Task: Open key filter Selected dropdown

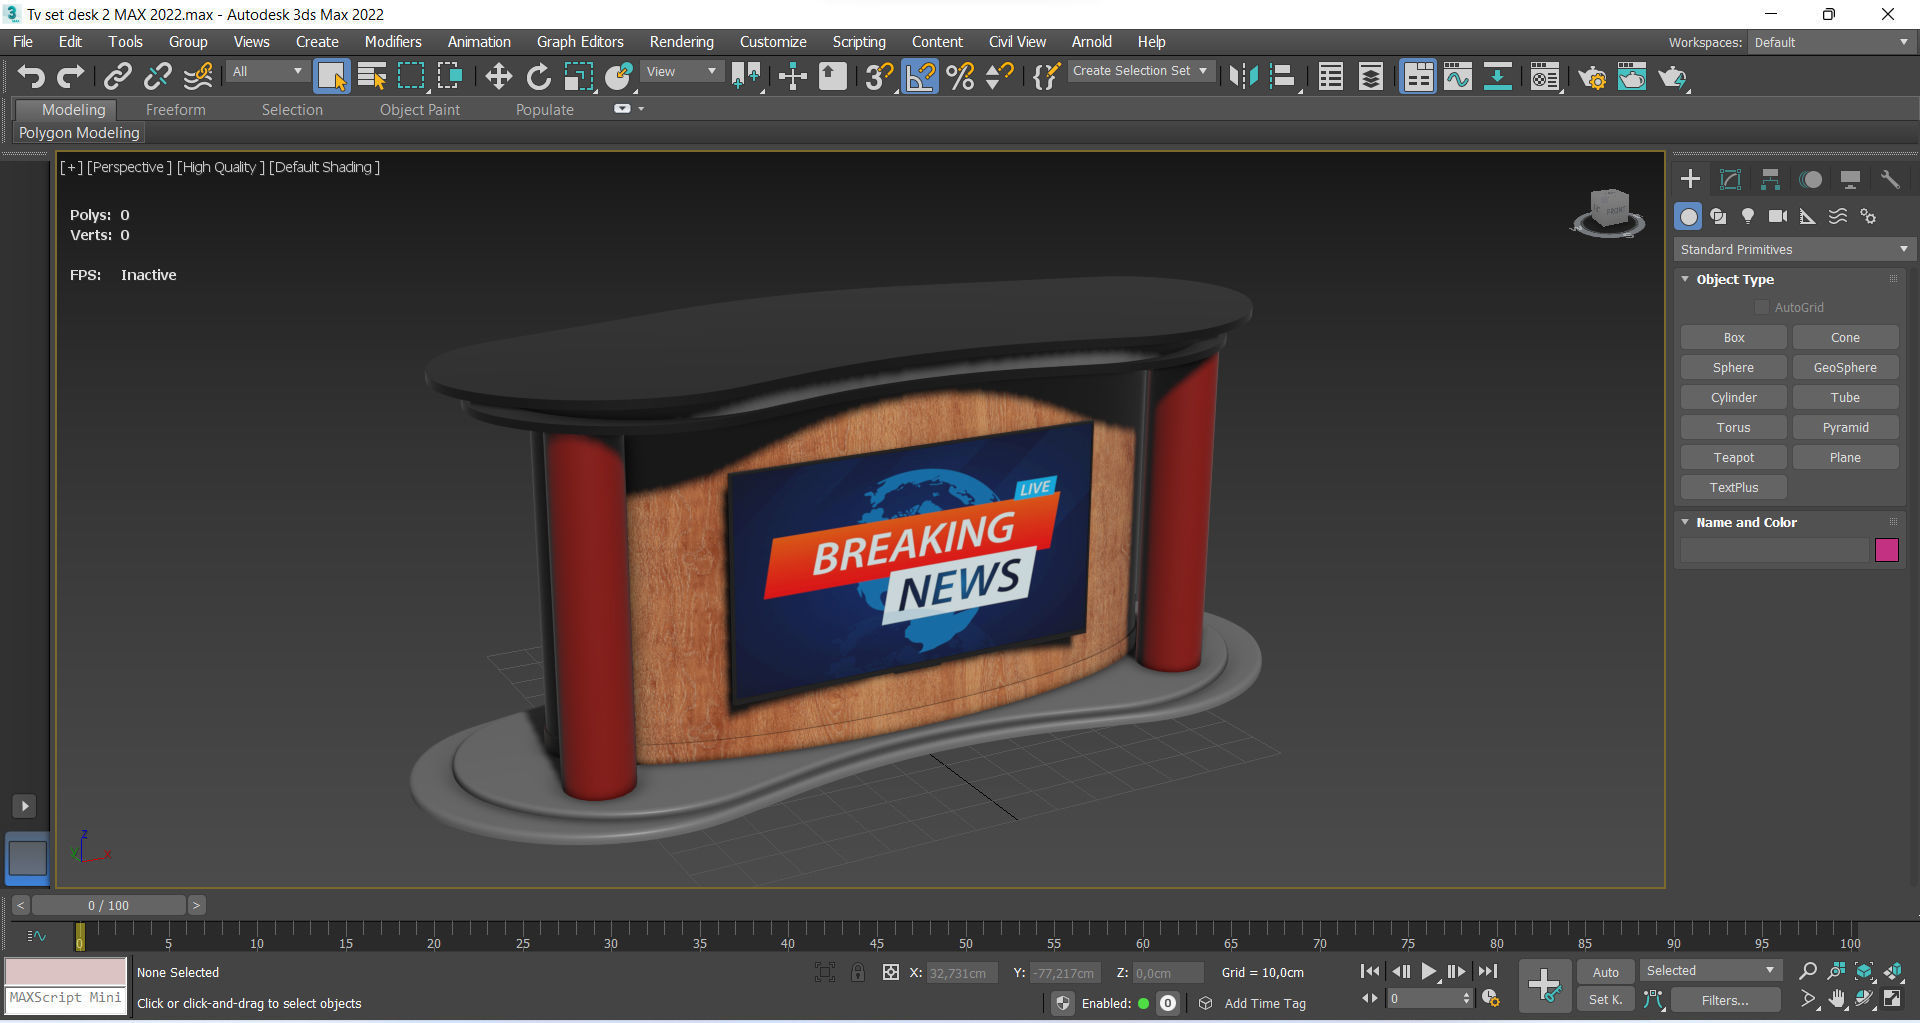Action: tap(1710, 971)
